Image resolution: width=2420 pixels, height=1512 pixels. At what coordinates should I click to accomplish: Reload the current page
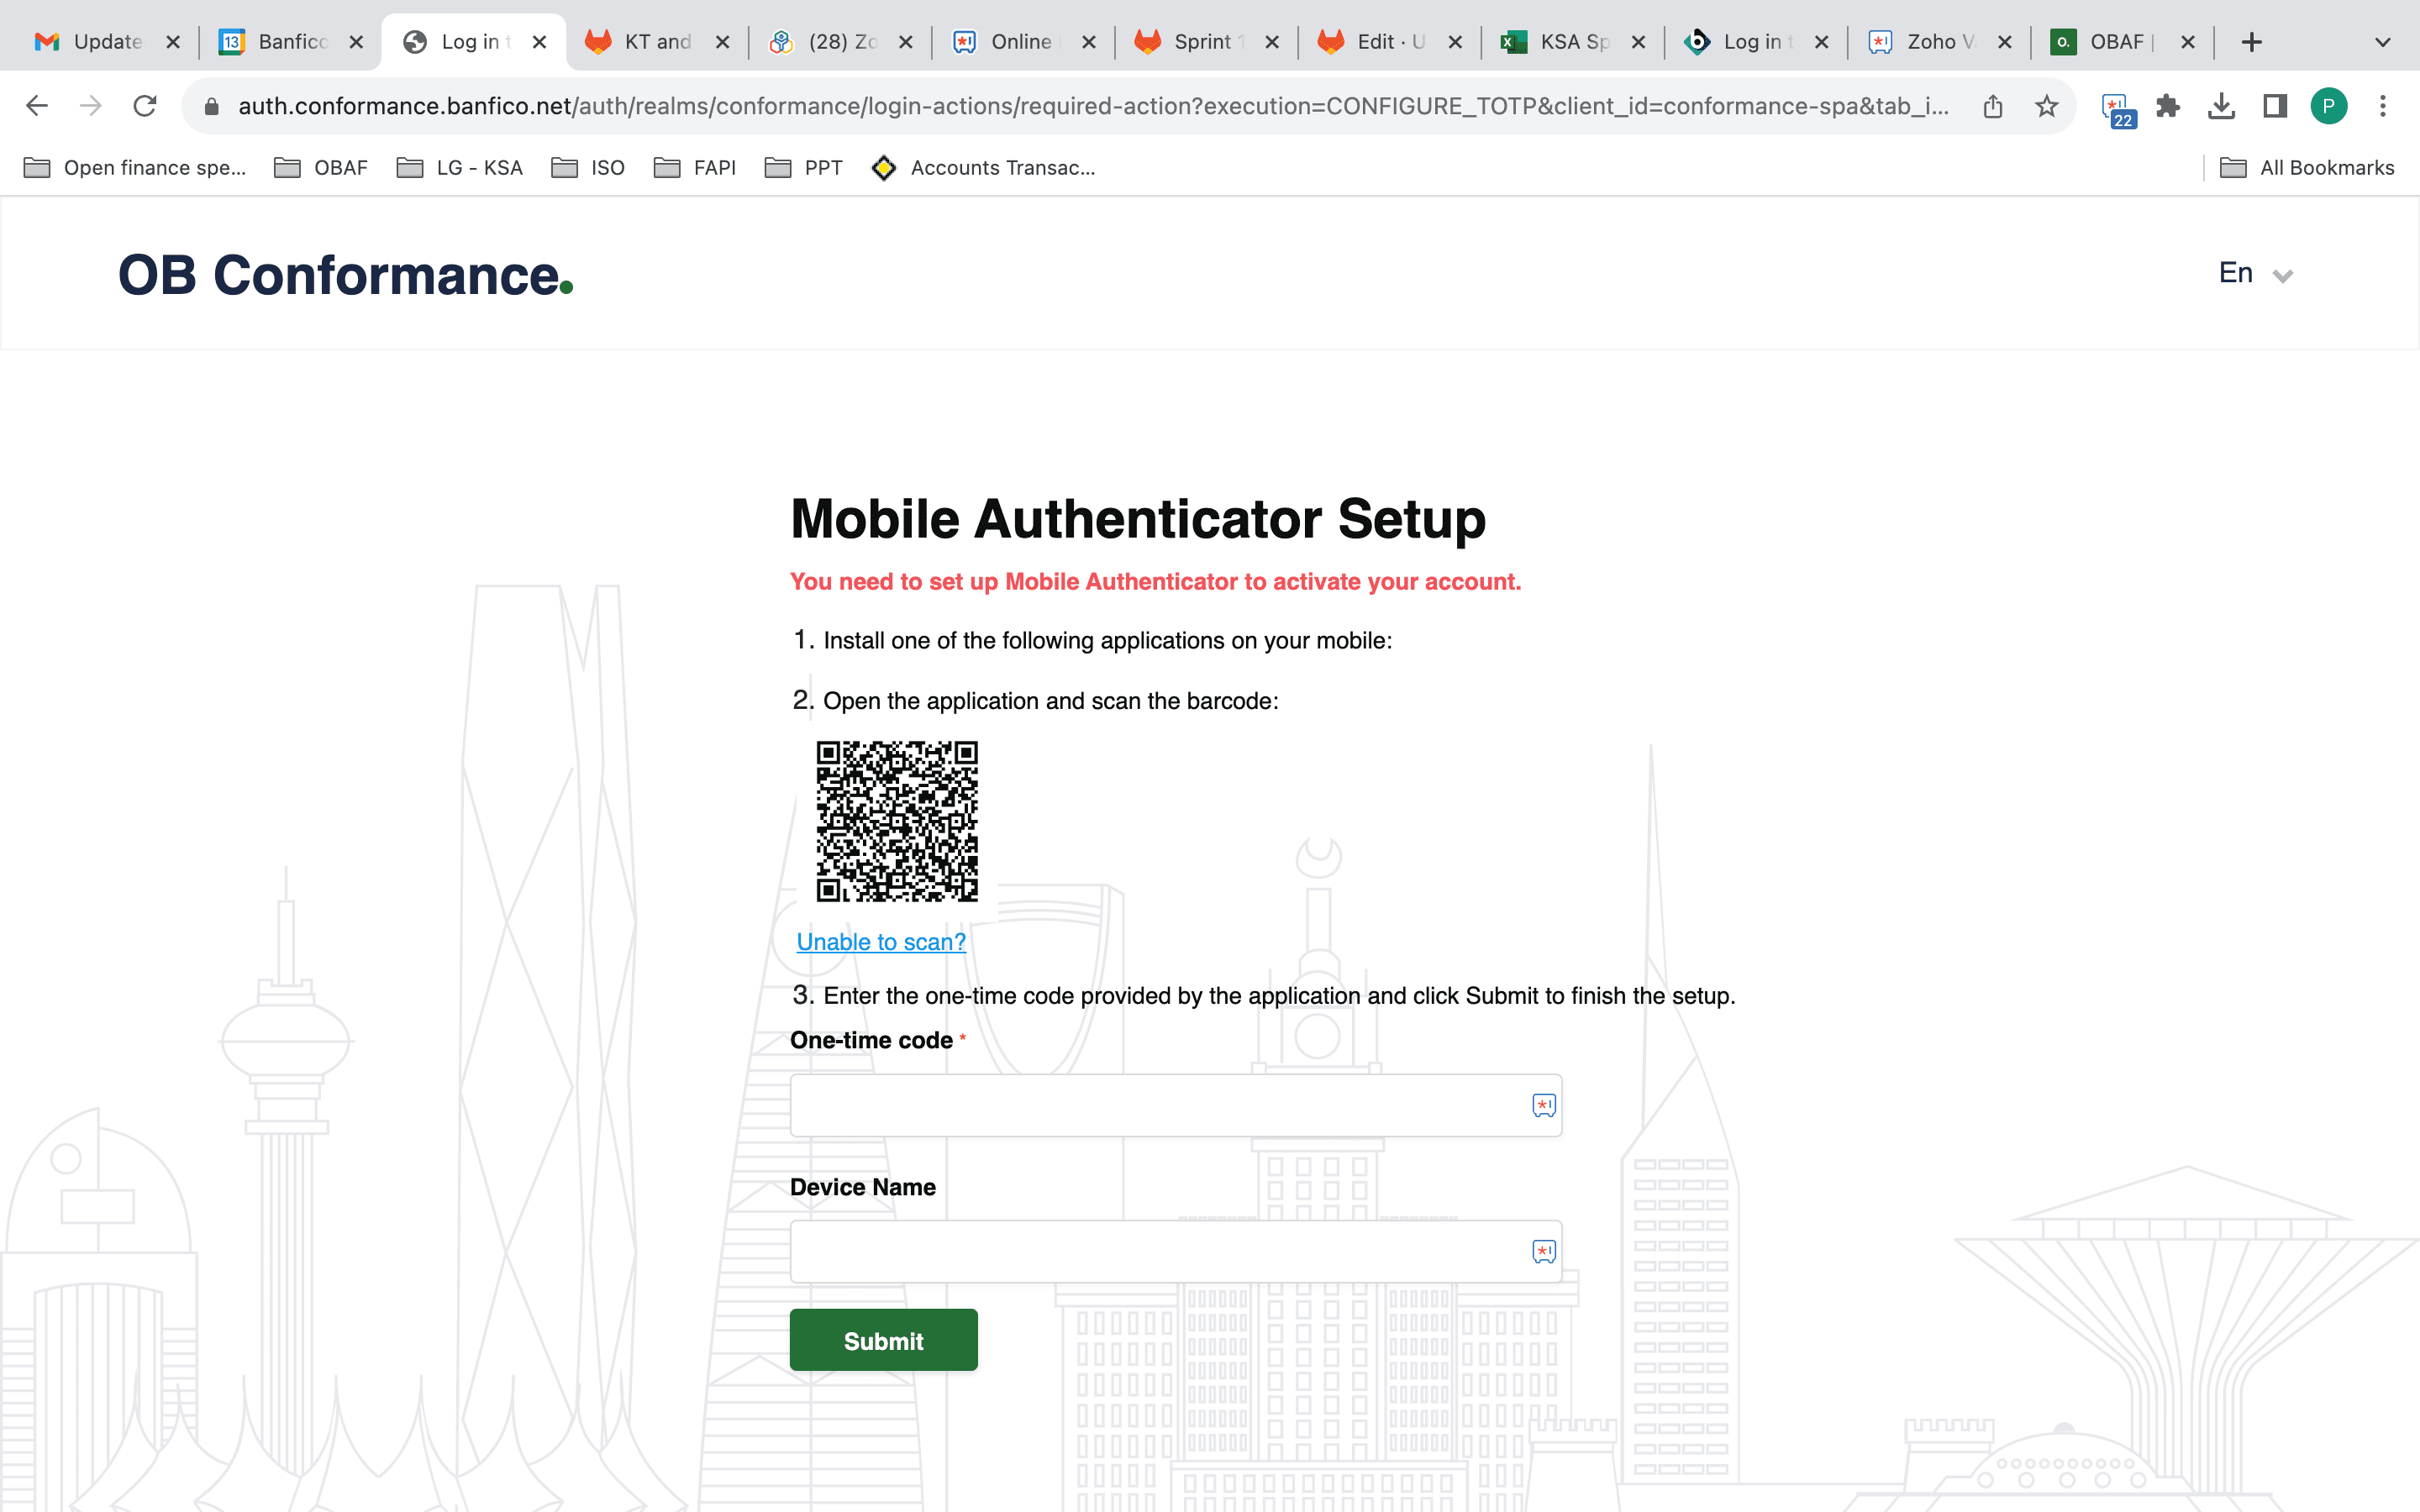click(x=145, y=106)
